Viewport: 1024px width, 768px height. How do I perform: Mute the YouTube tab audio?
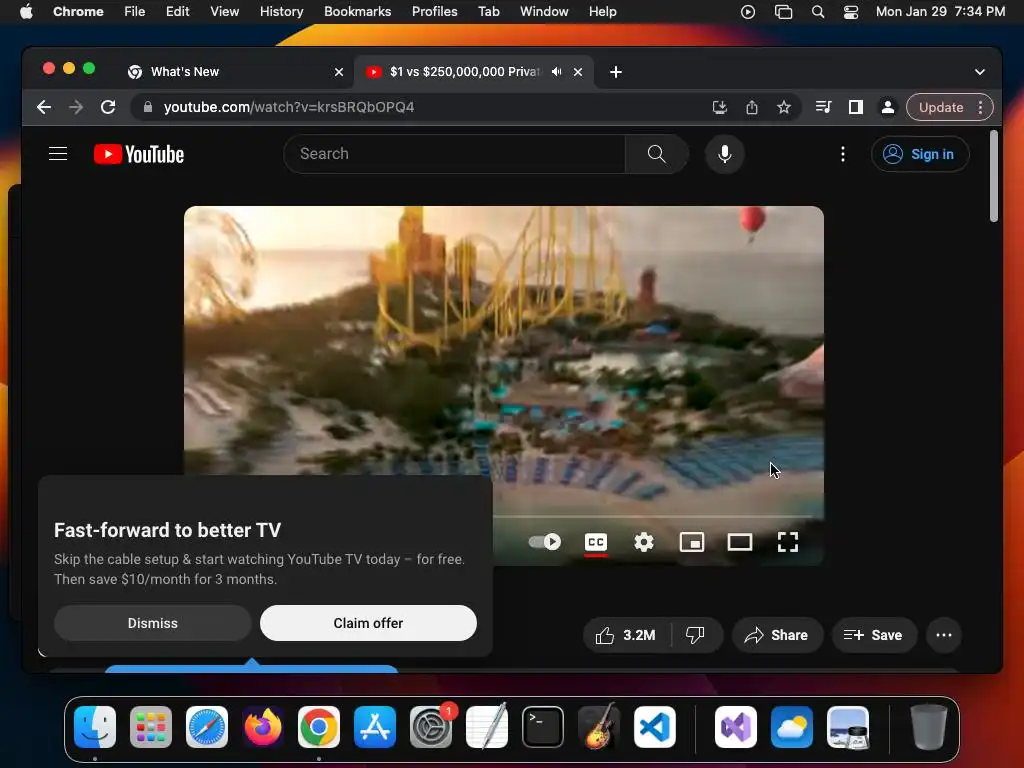point(556,72)
